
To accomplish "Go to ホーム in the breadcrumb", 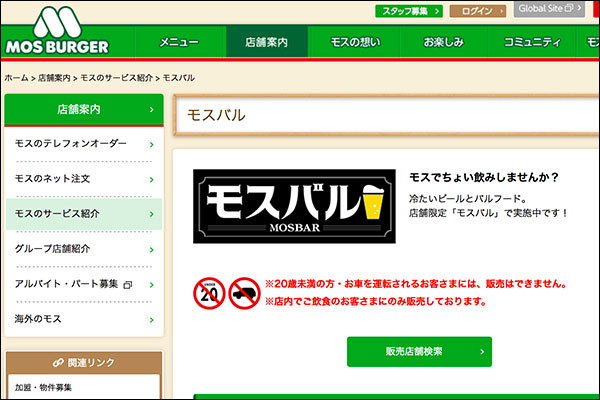I will (16, 78).
